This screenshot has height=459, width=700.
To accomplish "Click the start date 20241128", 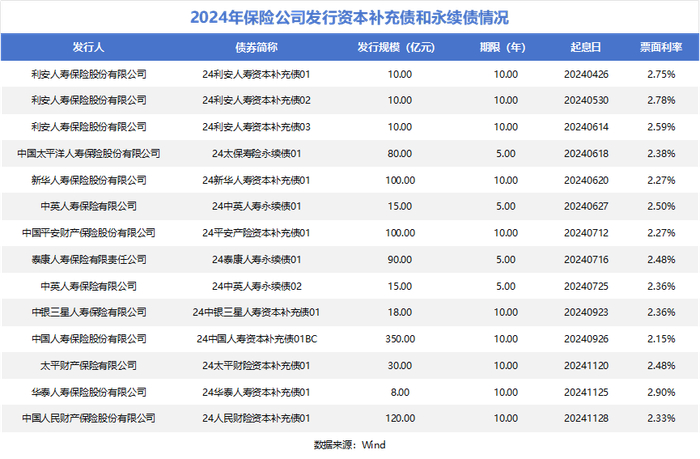I will [586, 418].
